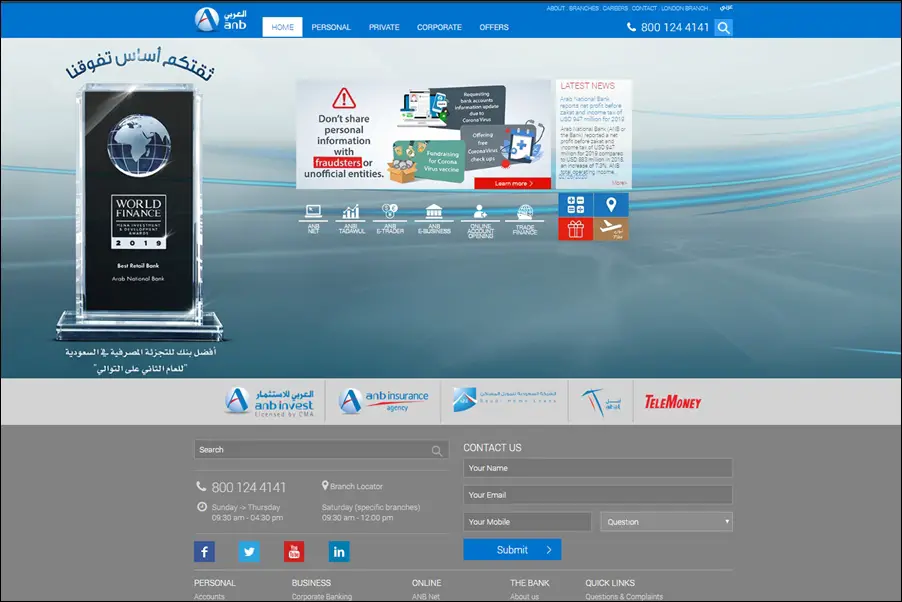This screenshot has width=902, height=602.
Task: Visit the partner logo left of TeleMoney
Action: [601, 402]
